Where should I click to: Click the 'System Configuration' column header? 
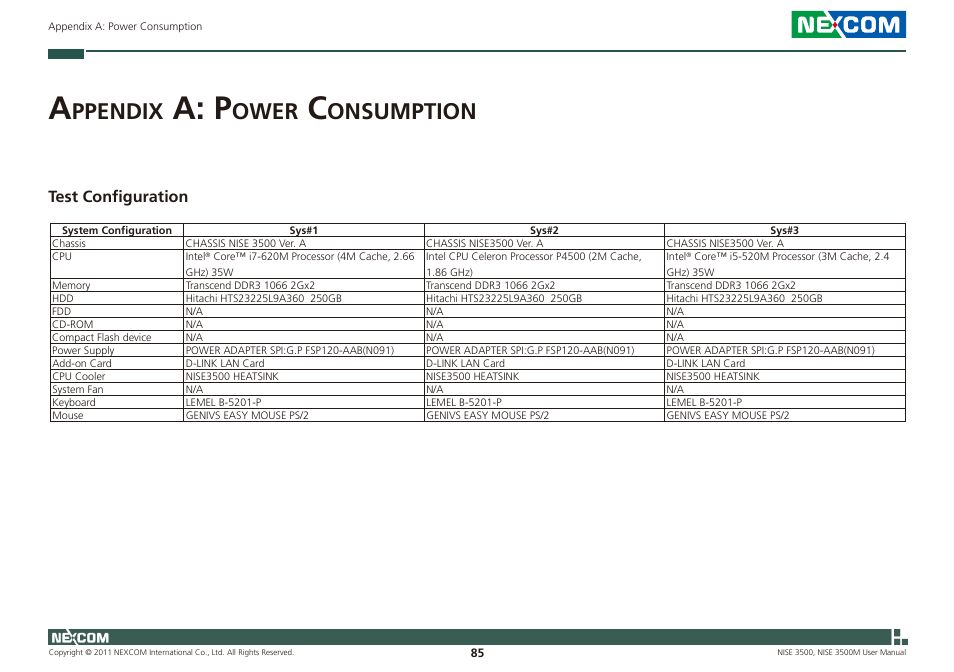click(117, 230)
